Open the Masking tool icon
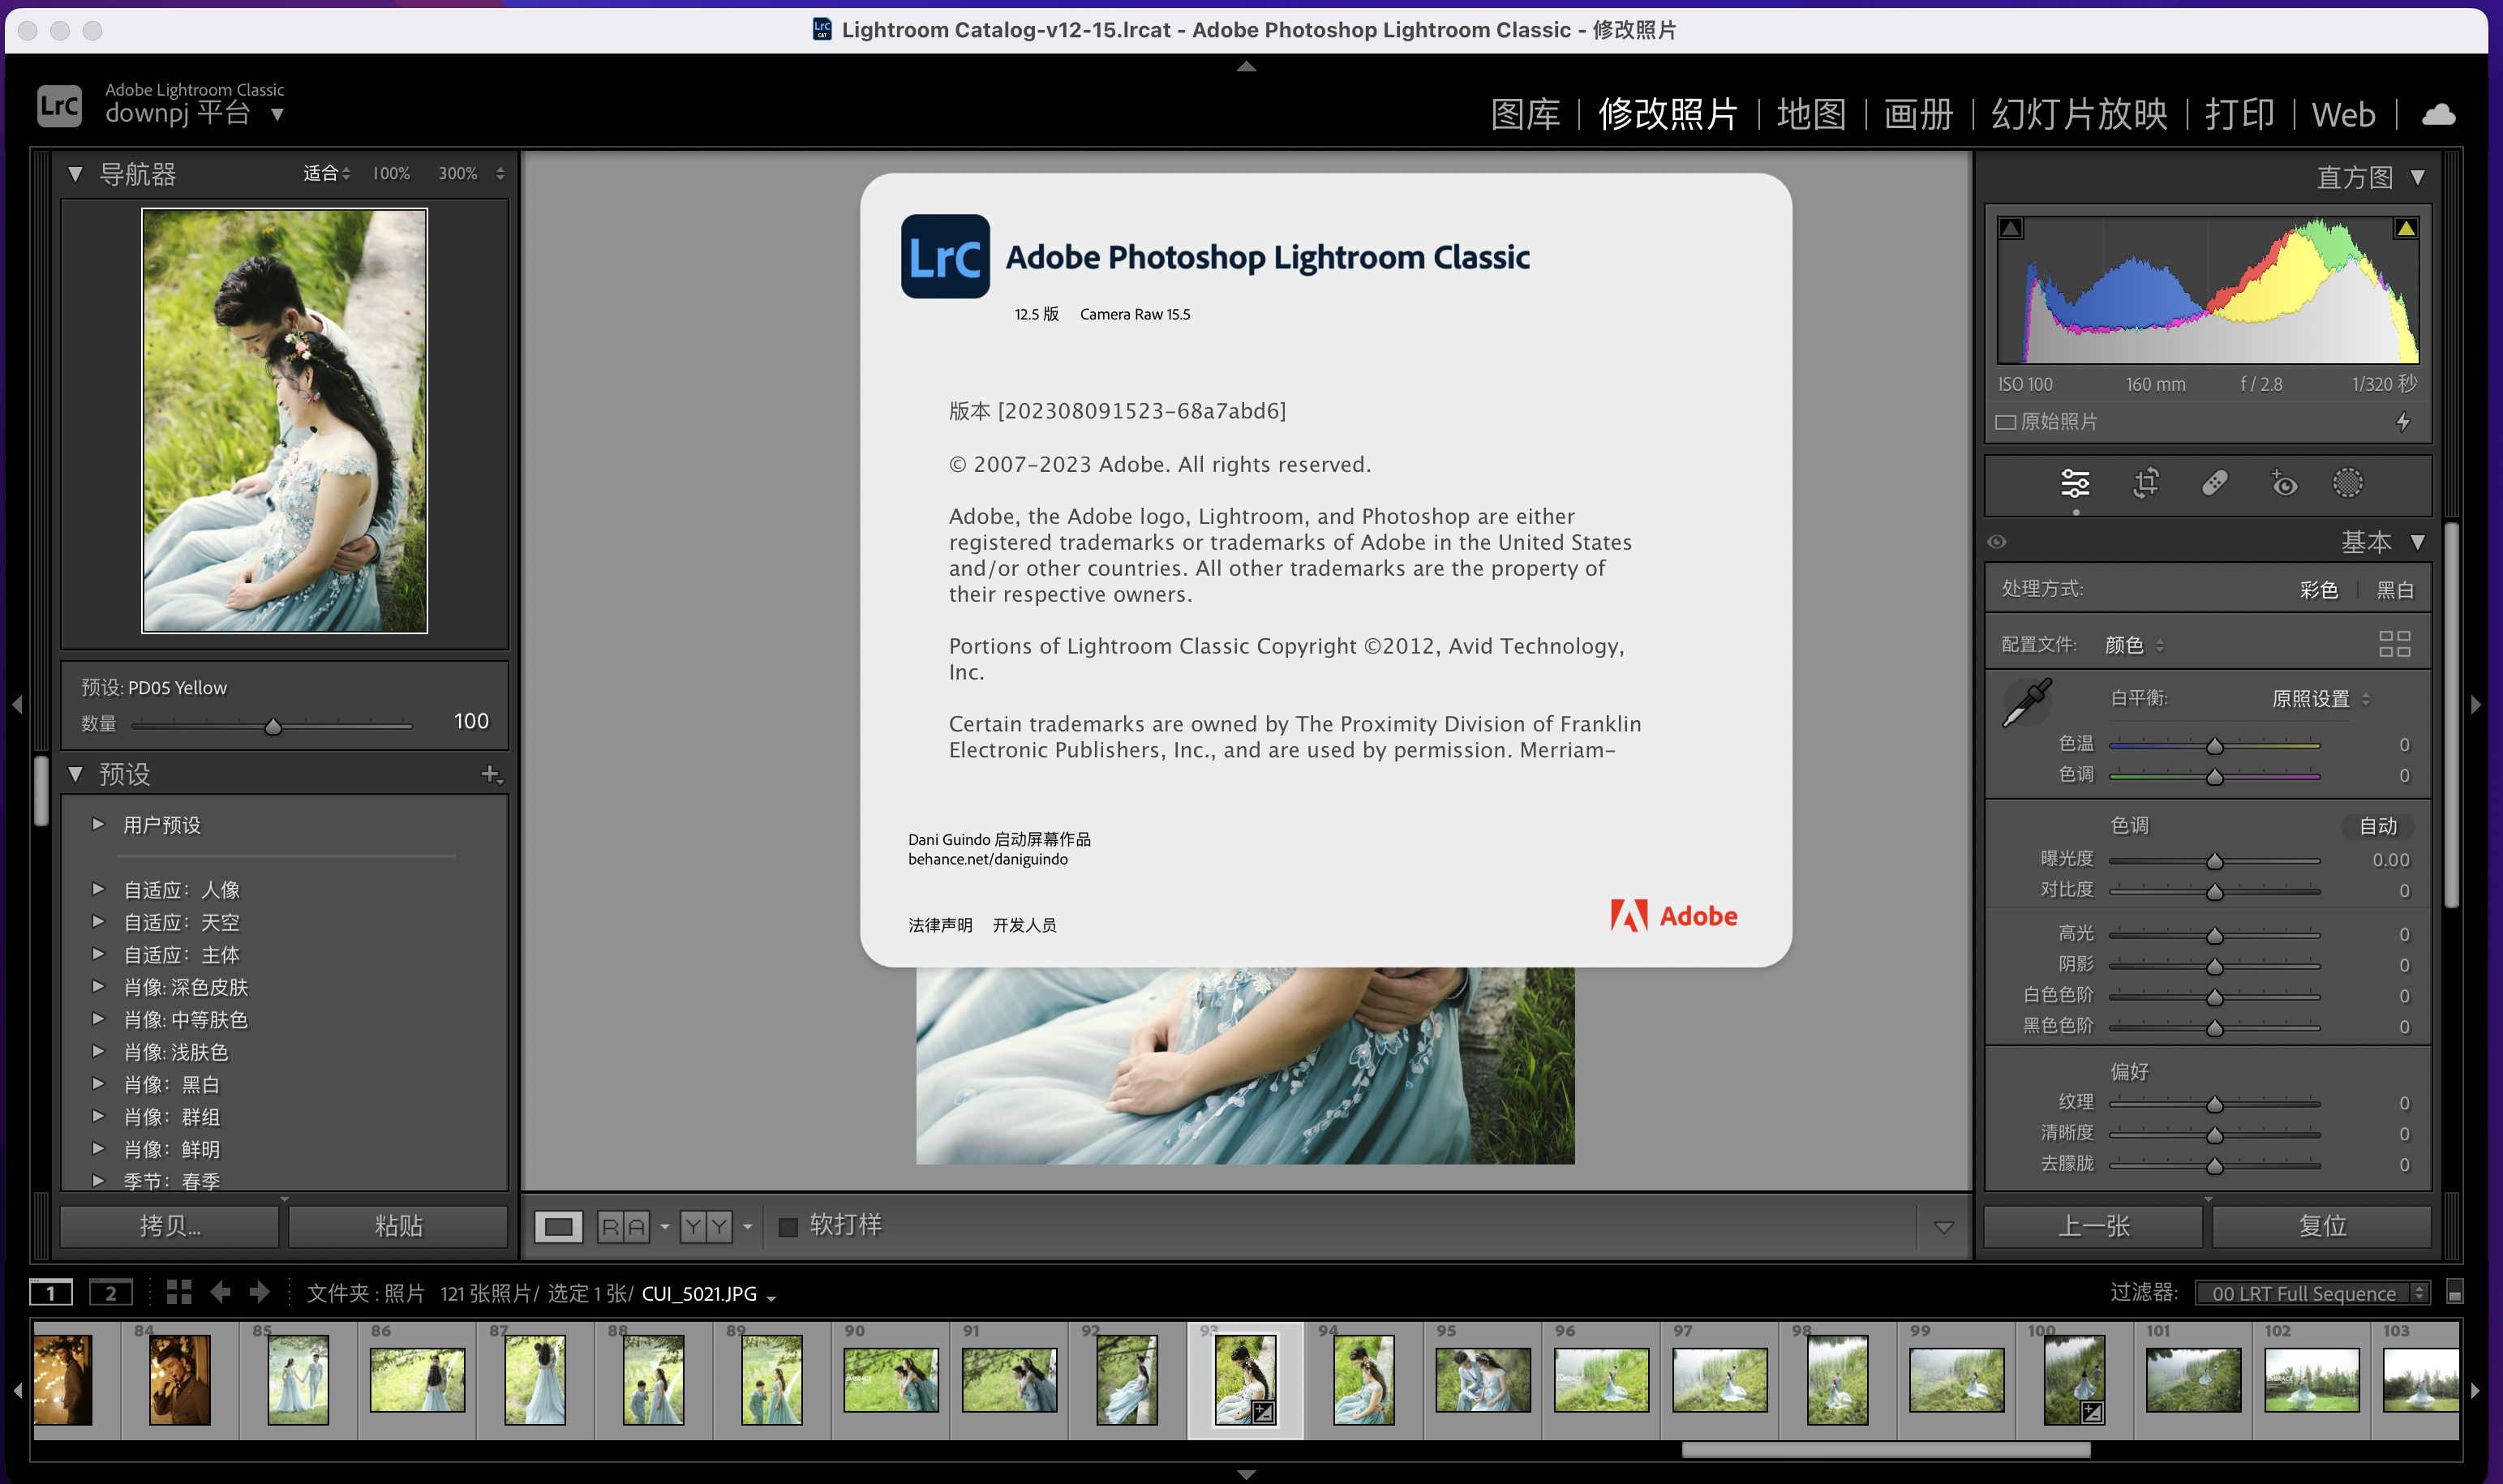The width and height of the screenshot is (2503, 1484). (2347, 484)
